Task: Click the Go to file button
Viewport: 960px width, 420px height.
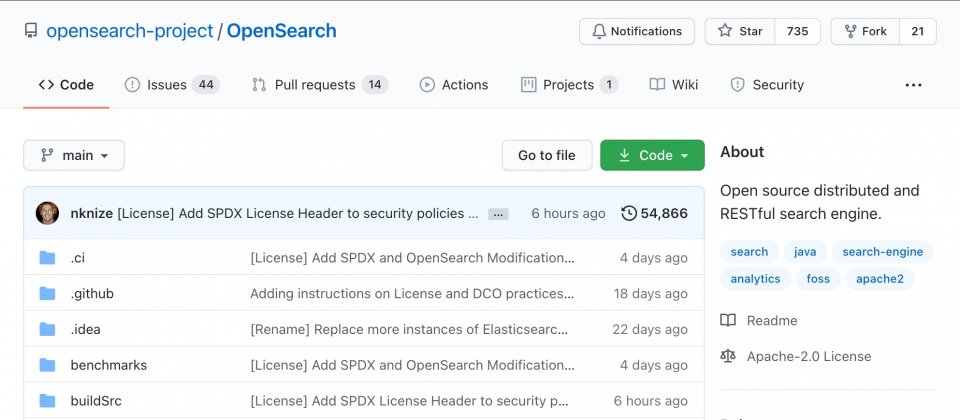Action: (547, 156)
